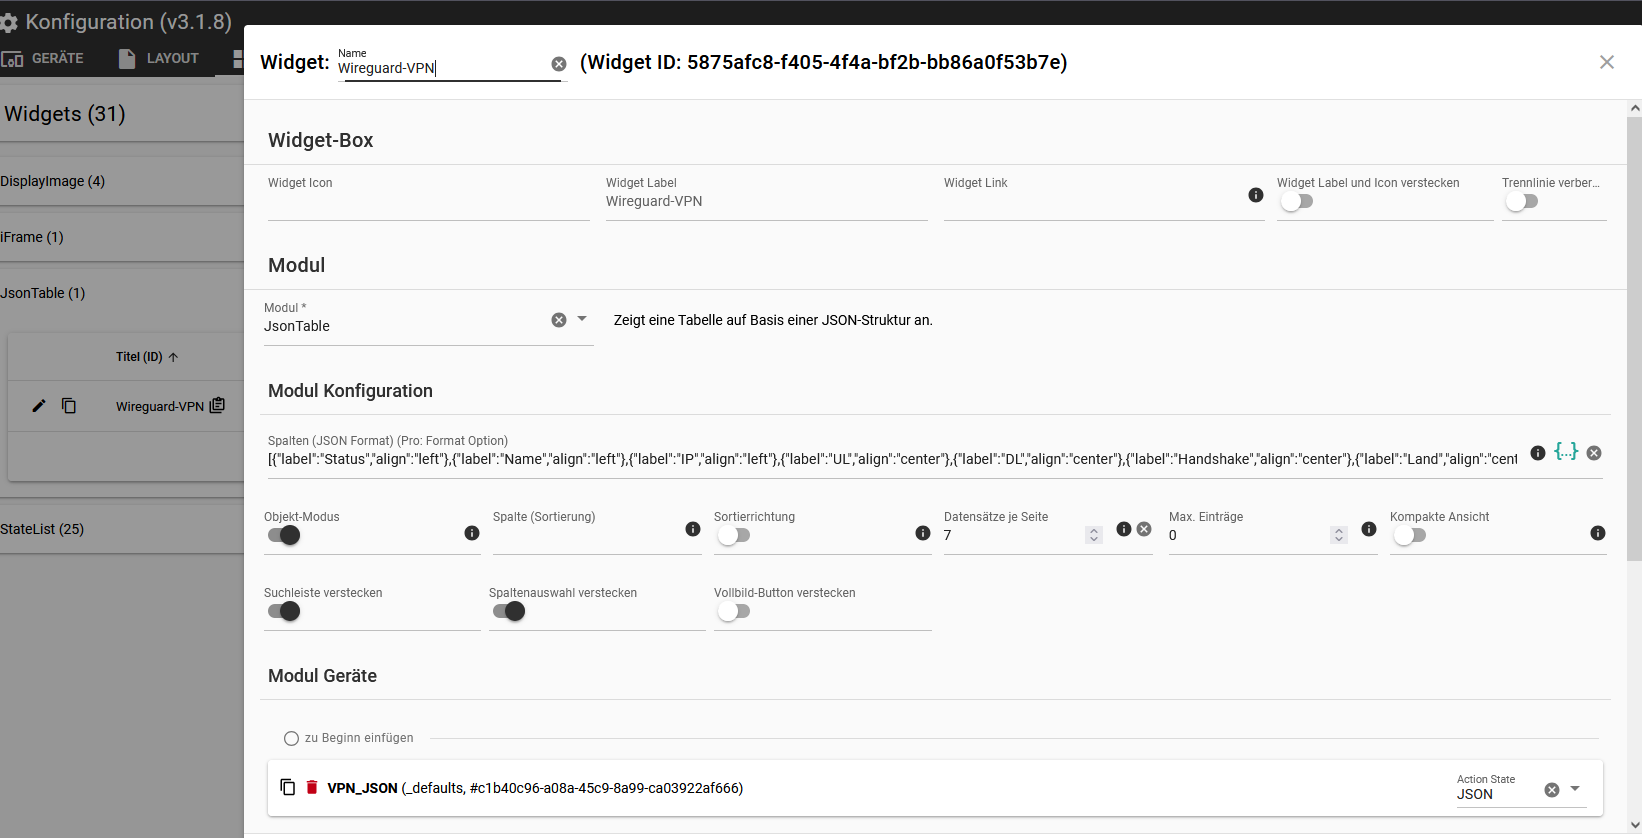
Task: Enable Kompakte Ansicht switch
Action: [x=1410, y=535]
